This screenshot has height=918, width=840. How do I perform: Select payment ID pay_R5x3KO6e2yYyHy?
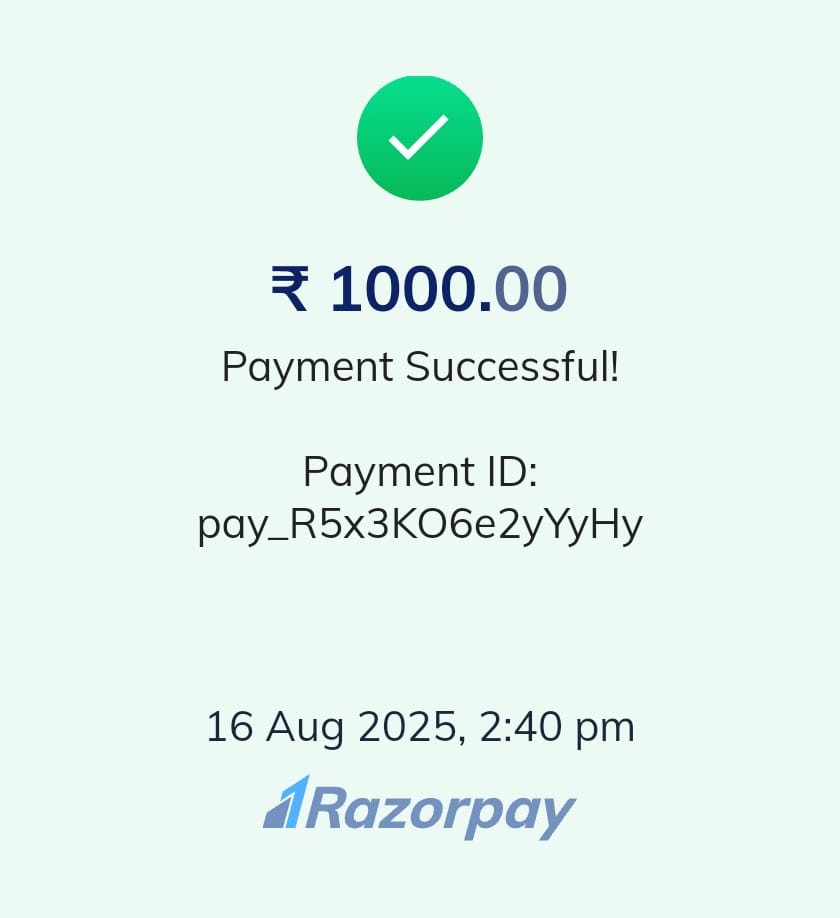420,526
